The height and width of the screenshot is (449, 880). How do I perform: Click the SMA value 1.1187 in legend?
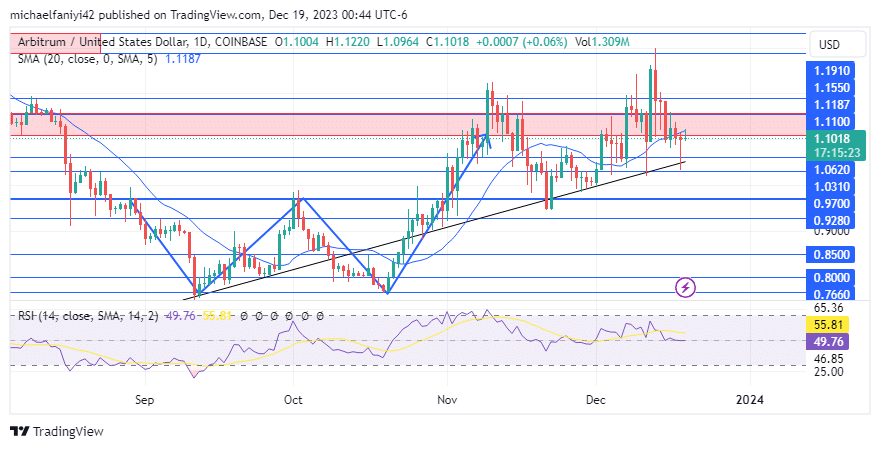(183, 58)
